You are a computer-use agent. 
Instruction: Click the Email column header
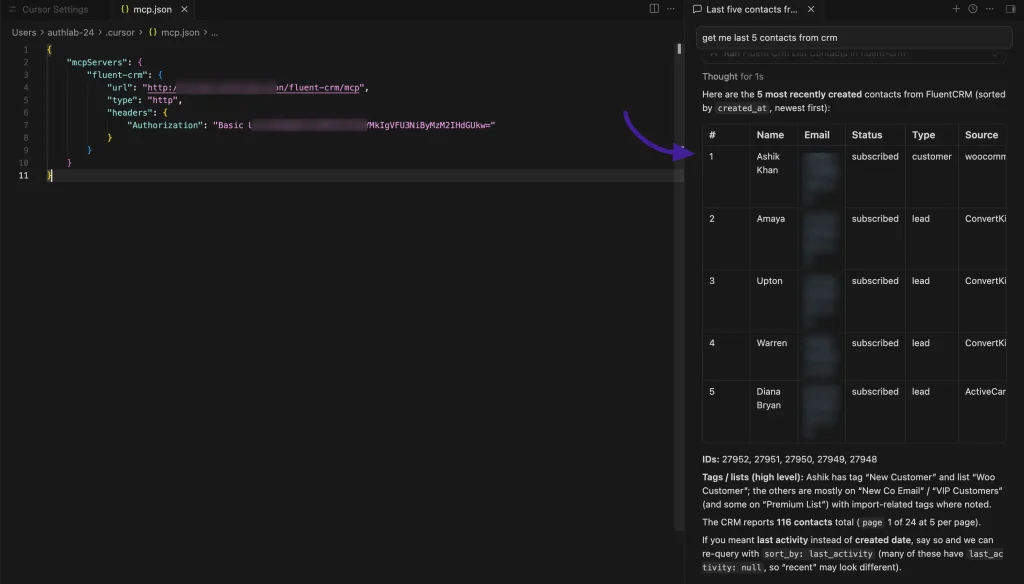tap(817, 135)
